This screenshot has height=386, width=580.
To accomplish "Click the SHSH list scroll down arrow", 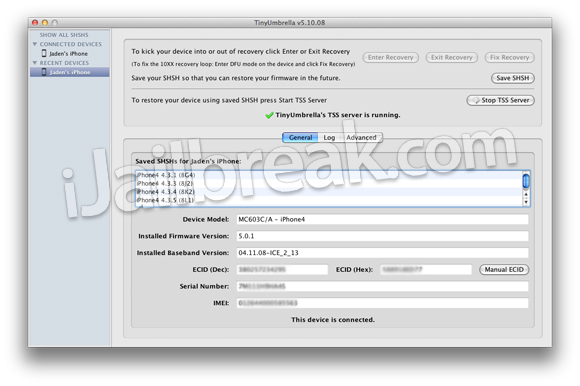I will pyautogui.click(x=526, y=202).
